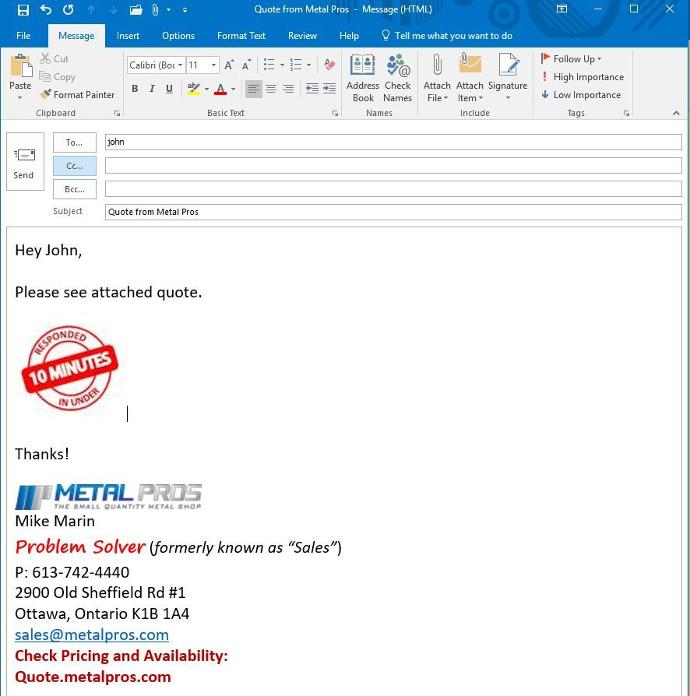Undo the last action in the title bar
The height and width of the screenshot is (696, 690).
[x=46, y=9]
